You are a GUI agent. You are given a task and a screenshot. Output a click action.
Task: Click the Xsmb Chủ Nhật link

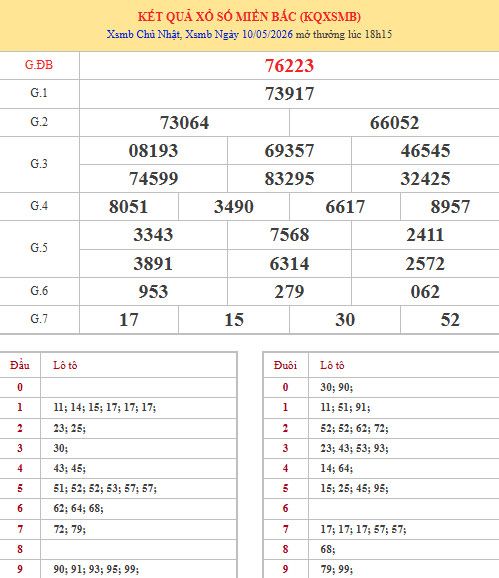point(143,34)
